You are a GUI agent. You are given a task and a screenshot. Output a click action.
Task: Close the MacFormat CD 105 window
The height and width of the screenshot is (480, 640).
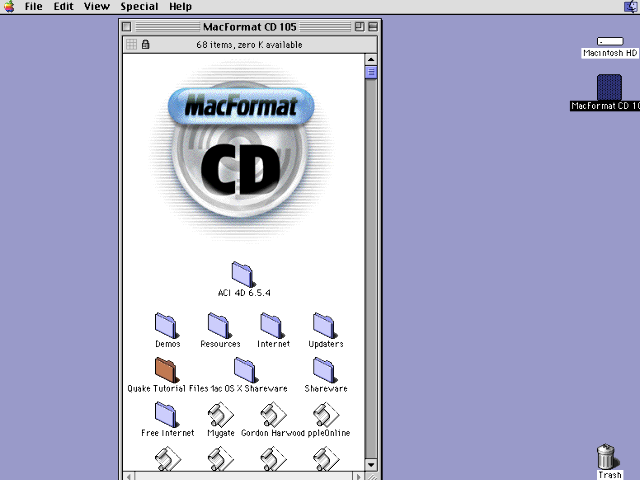[x=127, y=27]
